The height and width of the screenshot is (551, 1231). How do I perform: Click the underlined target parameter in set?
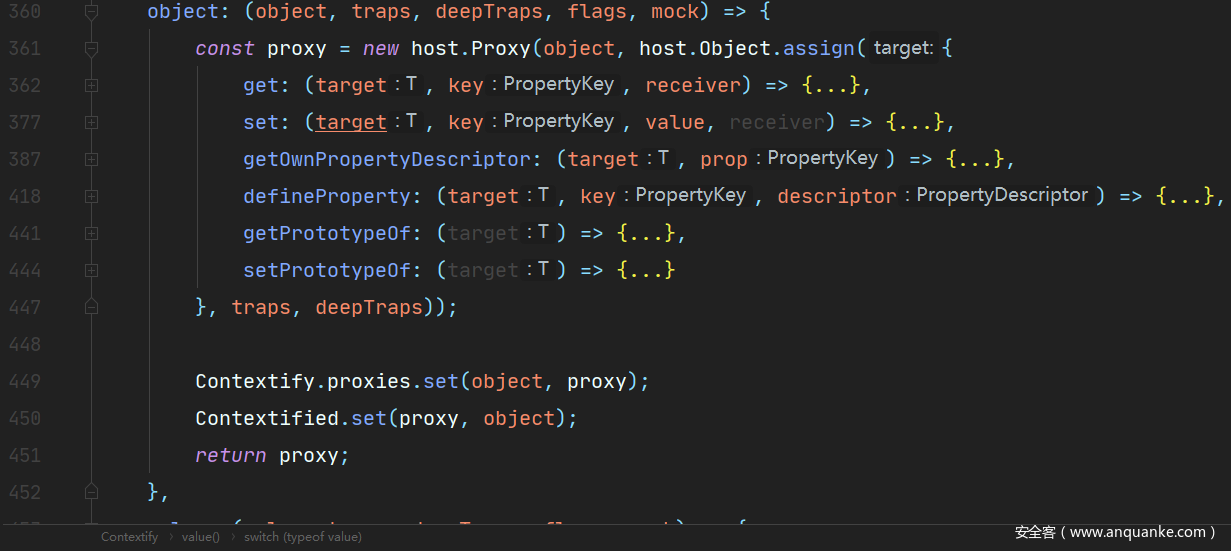point(351,123)
